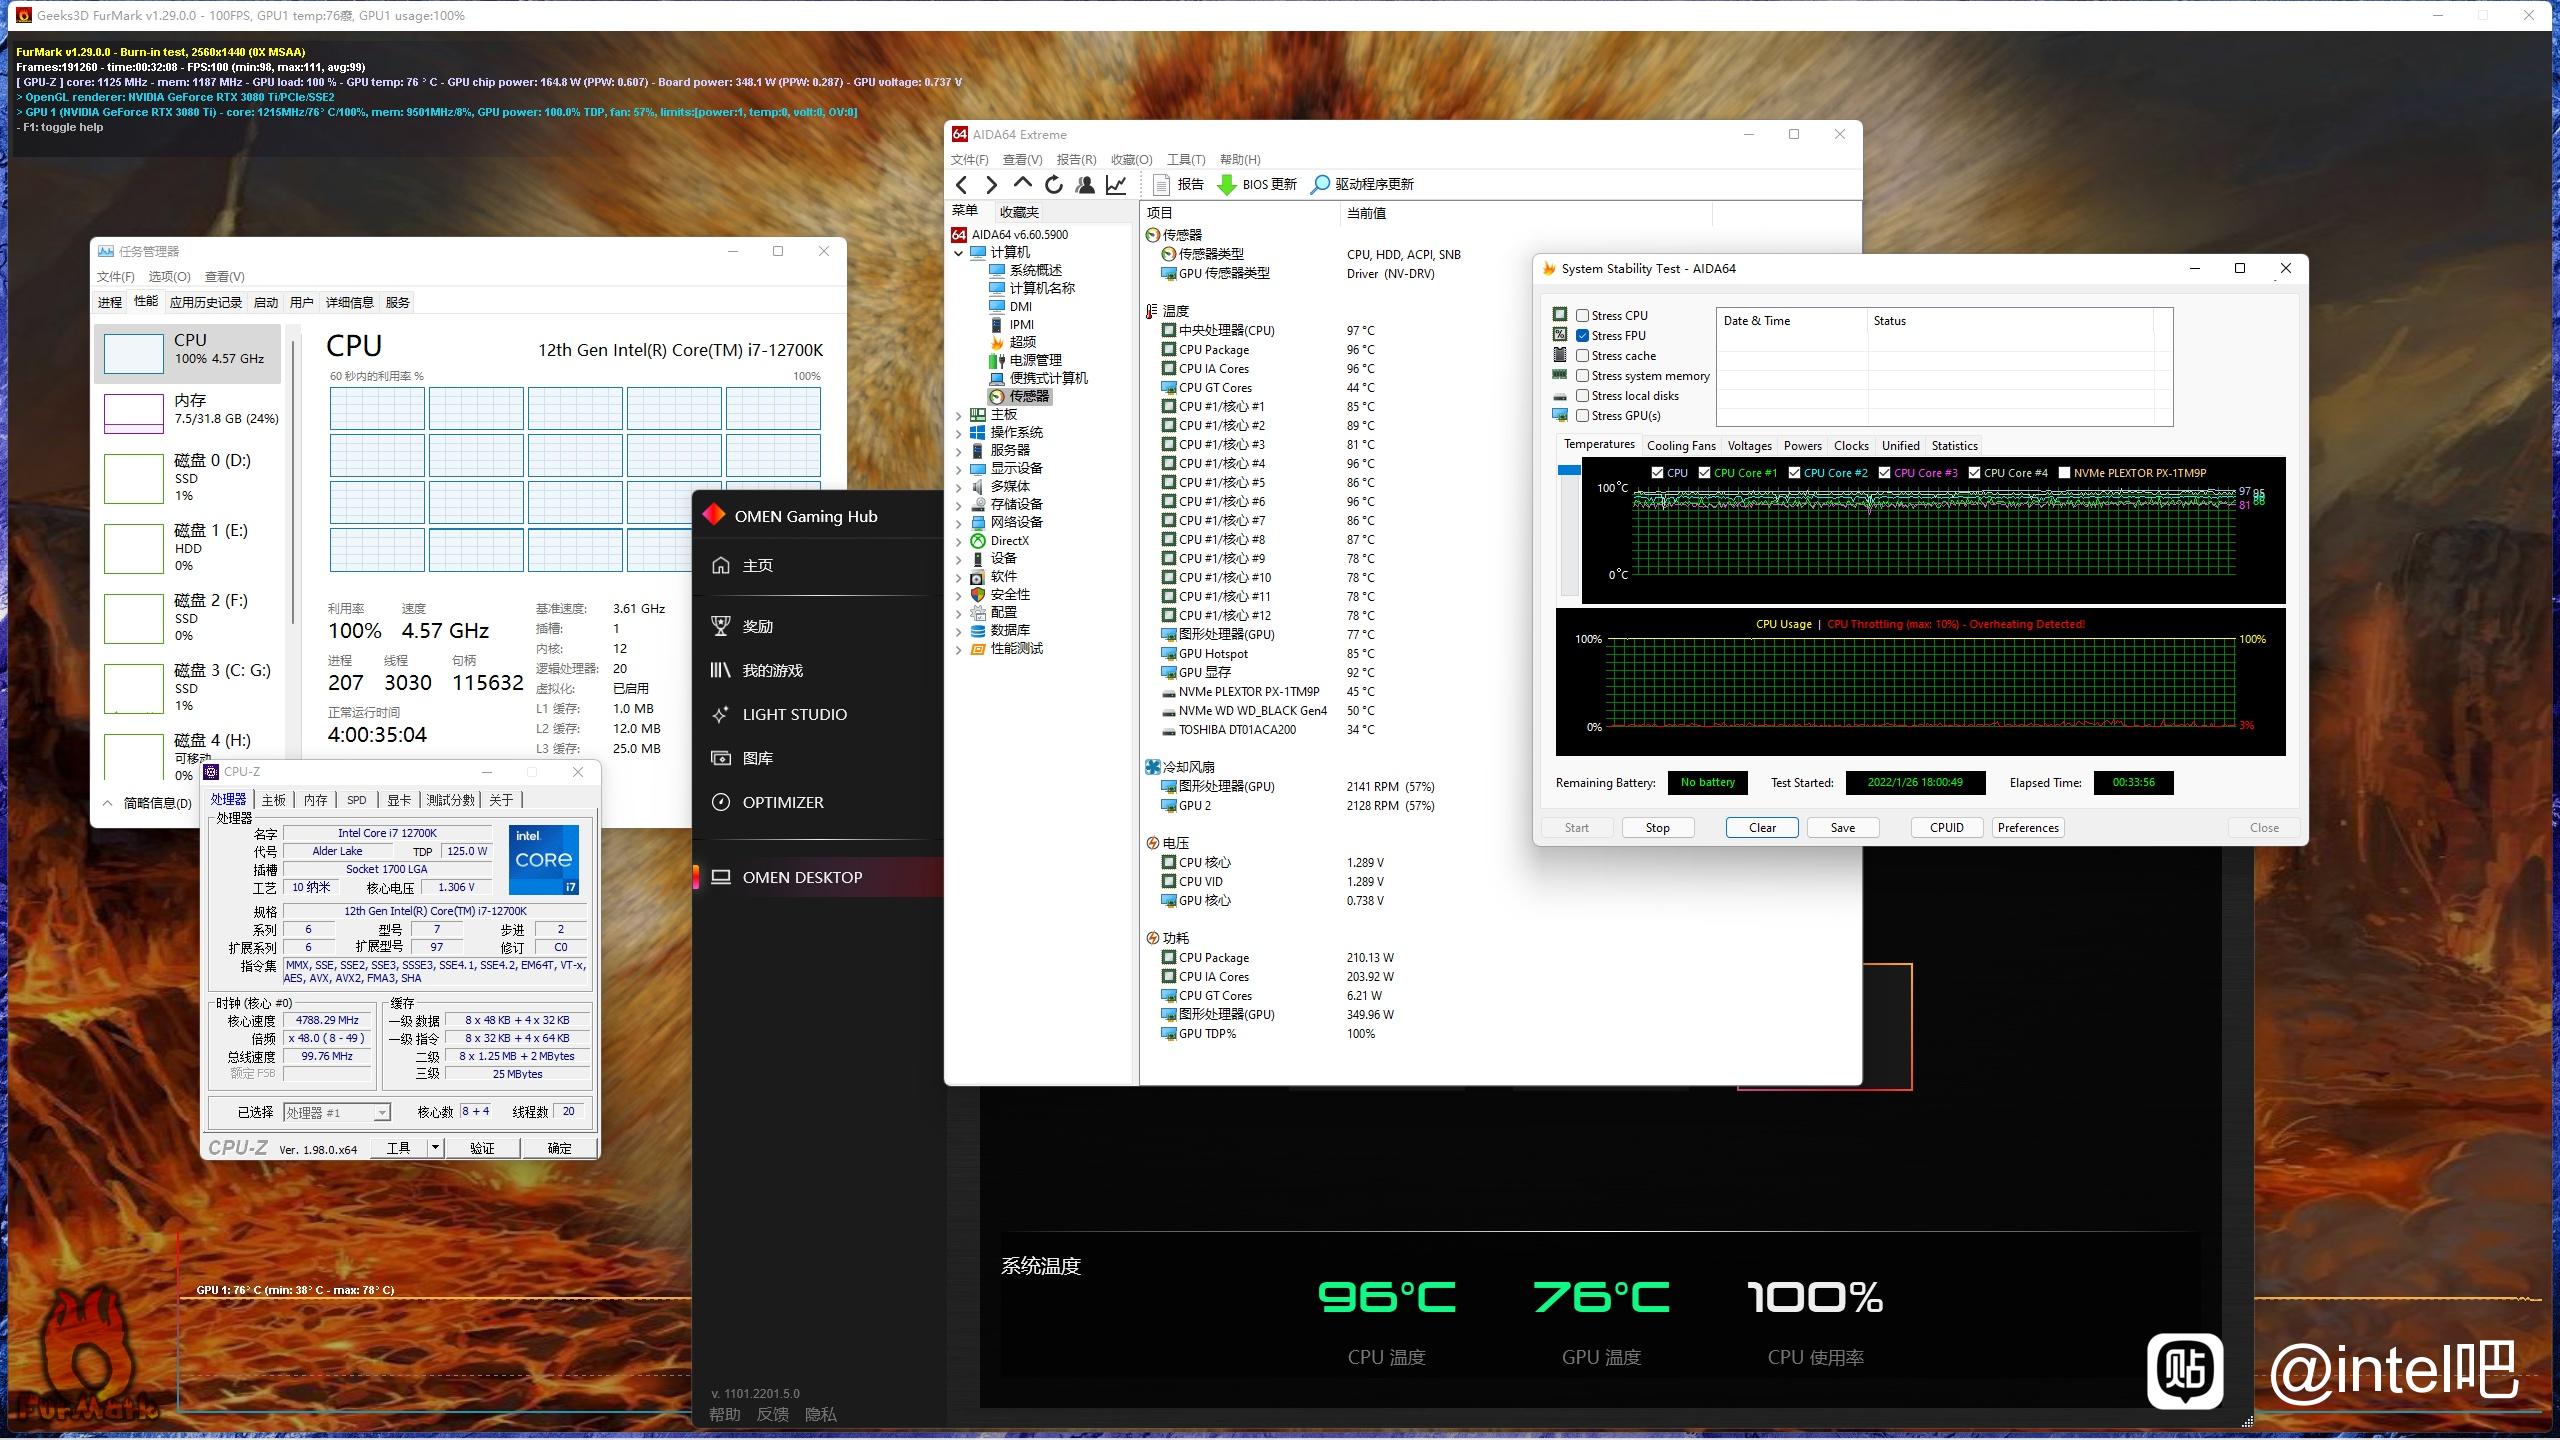The image size is (2560, 1440).
Task: Click Clear button in stability test
Action: click(x=1762, y=828)
